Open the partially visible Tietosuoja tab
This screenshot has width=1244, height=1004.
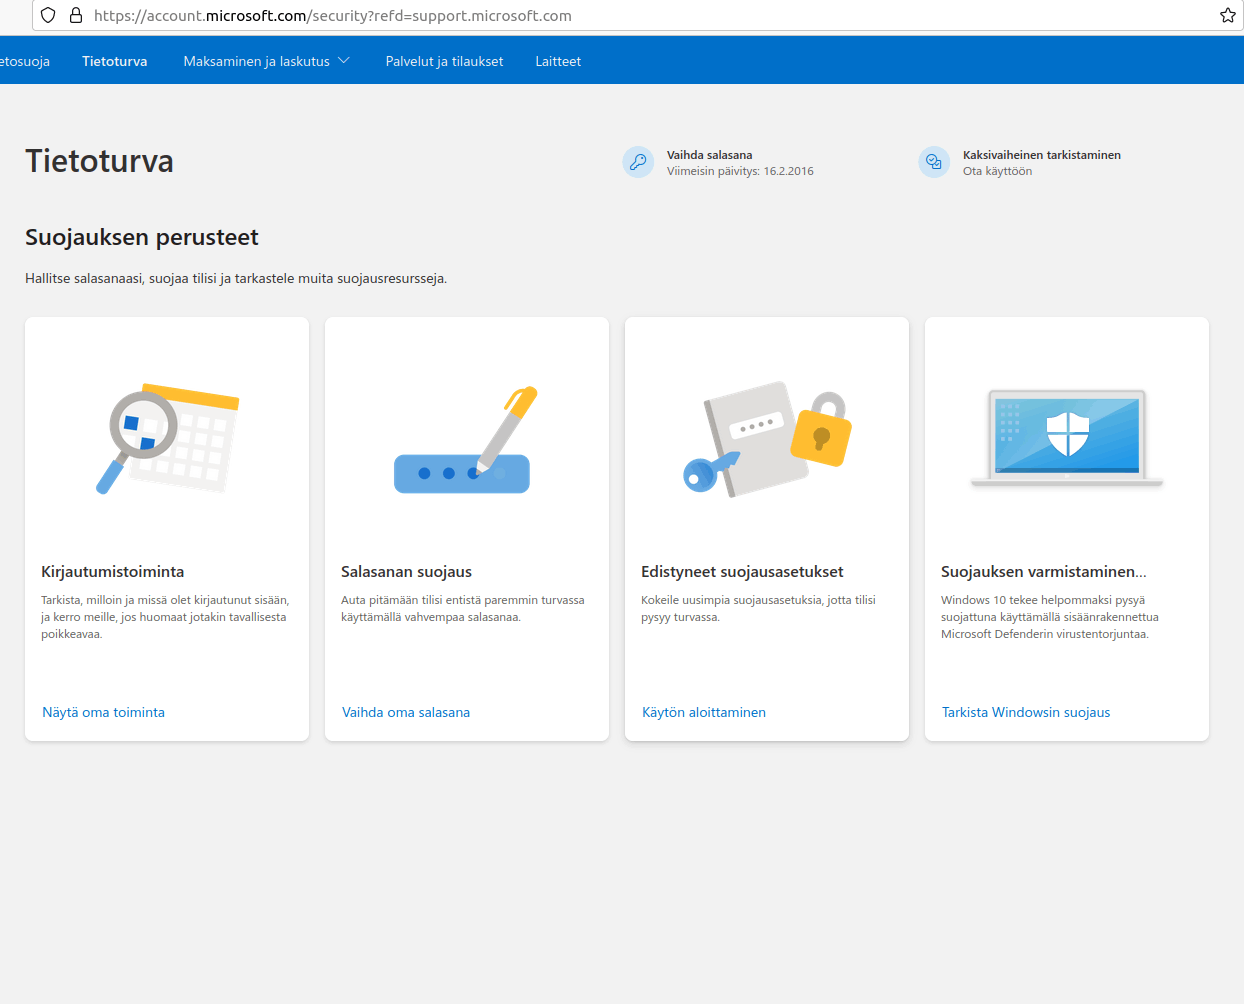point(24,61)
